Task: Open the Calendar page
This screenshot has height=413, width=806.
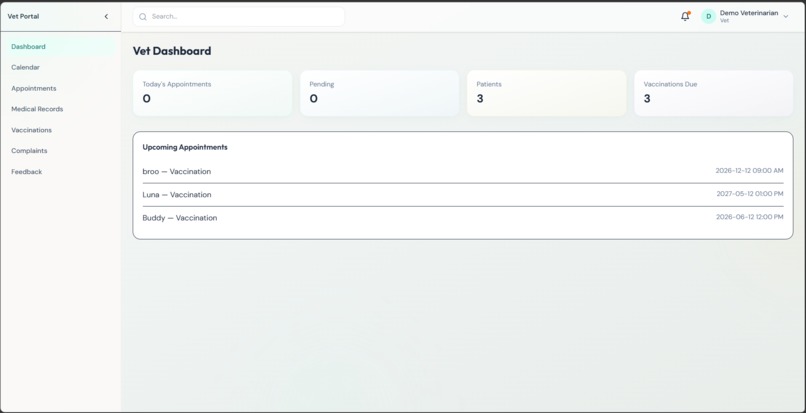Action: pos(61,67)
